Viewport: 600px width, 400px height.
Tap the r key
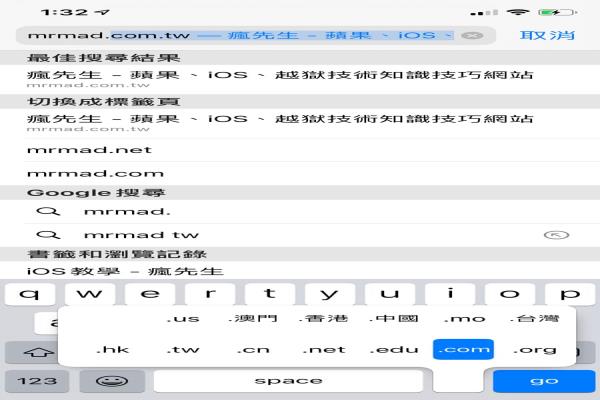tap(210, 294)
